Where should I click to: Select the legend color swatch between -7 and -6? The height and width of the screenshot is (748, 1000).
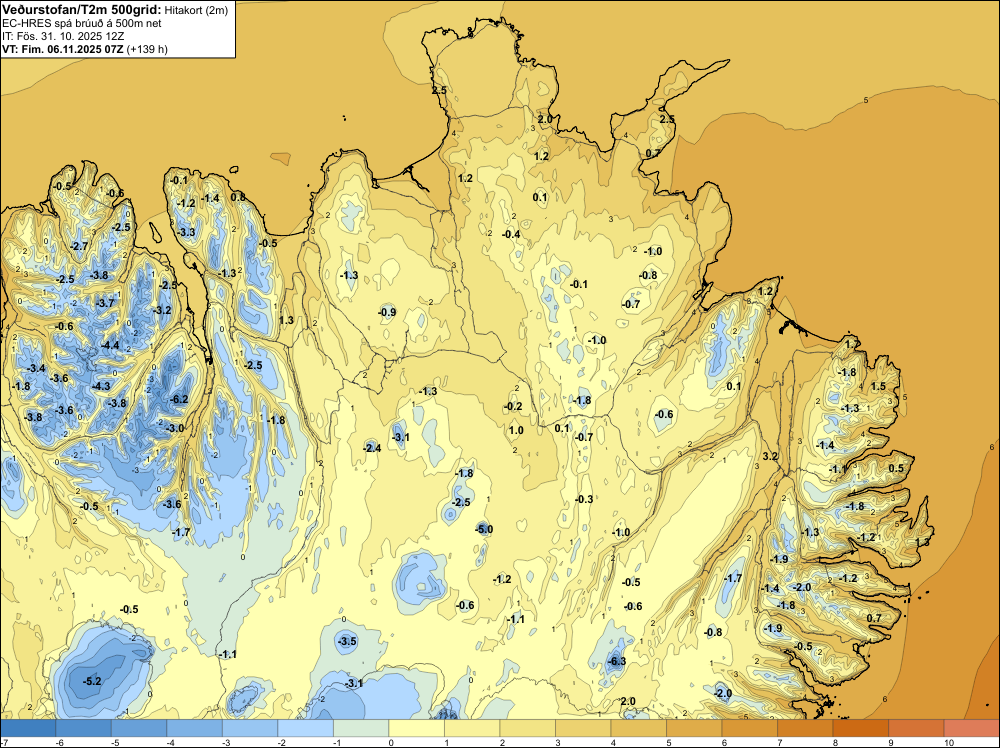click(x=28, y=728)
